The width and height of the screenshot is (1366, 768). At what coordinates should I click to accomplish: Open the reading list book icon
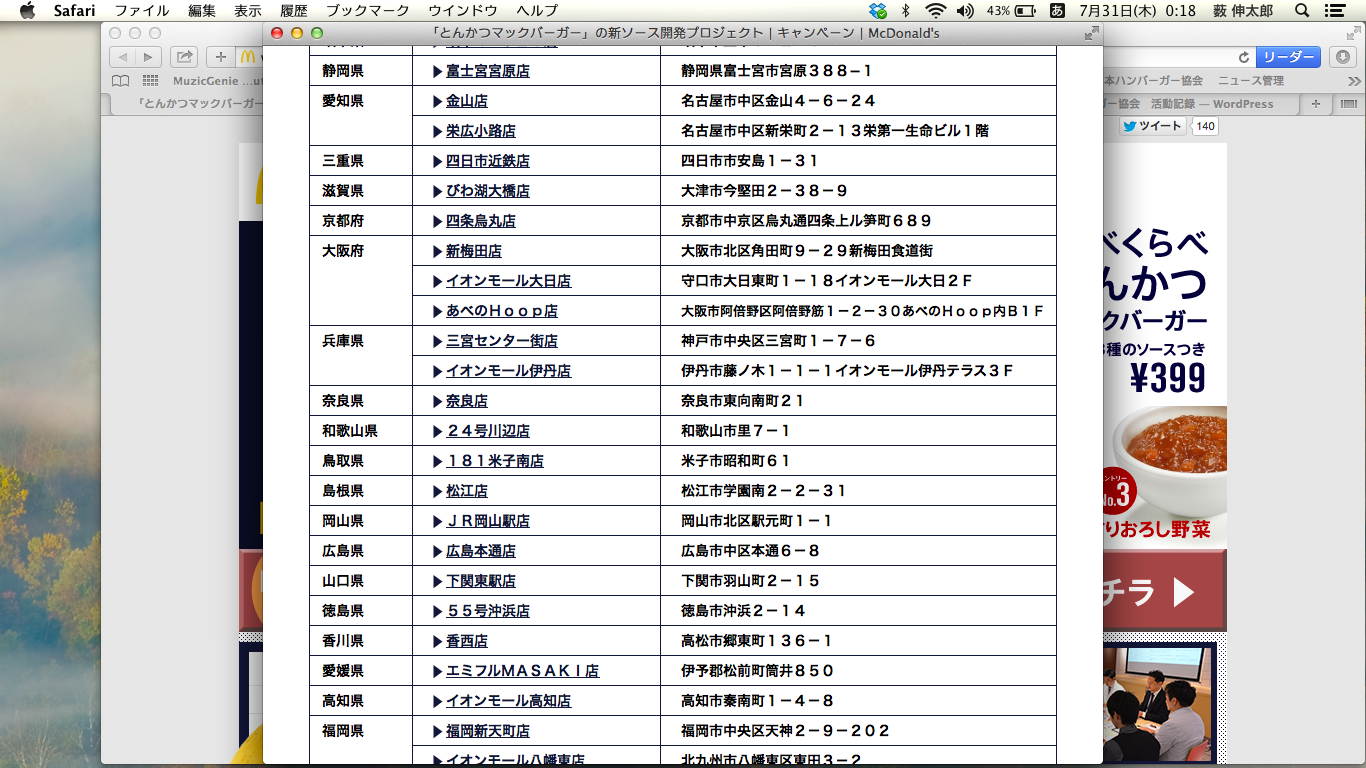[x=120, y=81]
